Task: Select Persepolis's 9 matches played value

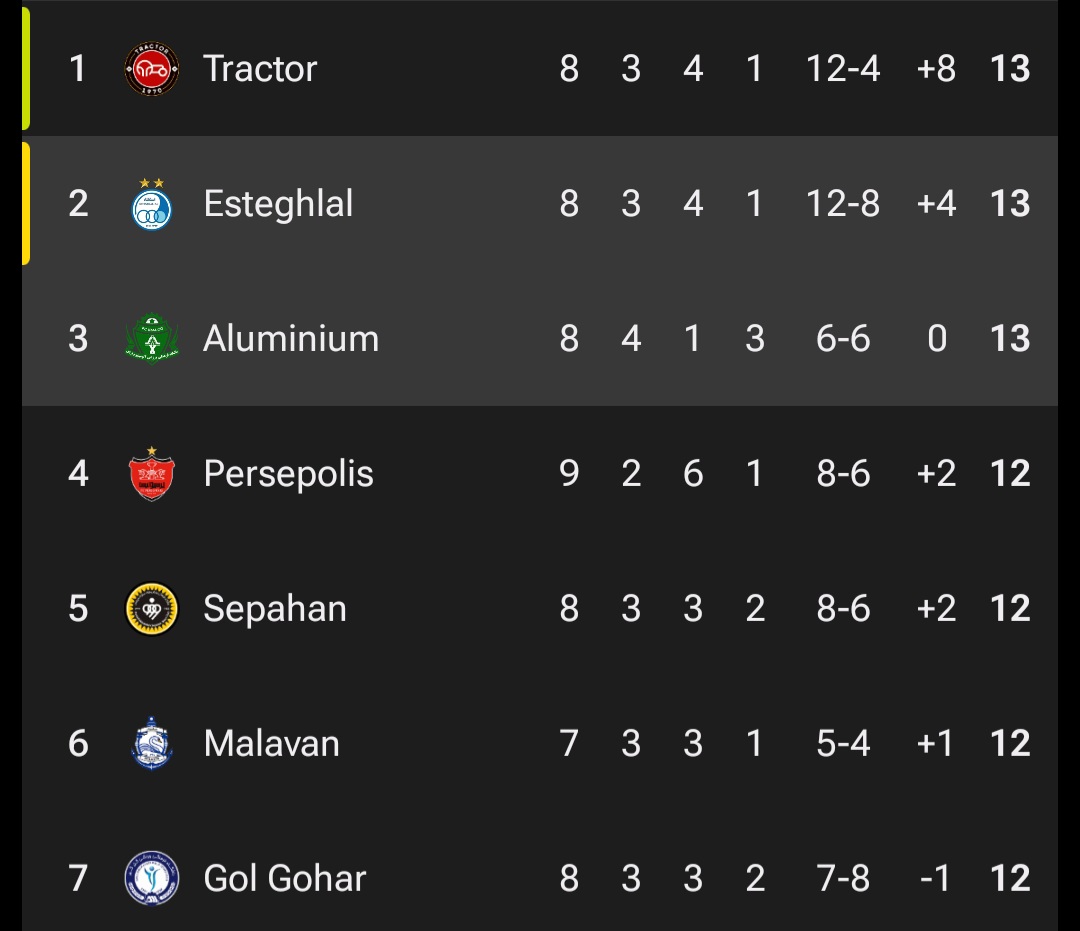Action: click(x=569, y=474)
